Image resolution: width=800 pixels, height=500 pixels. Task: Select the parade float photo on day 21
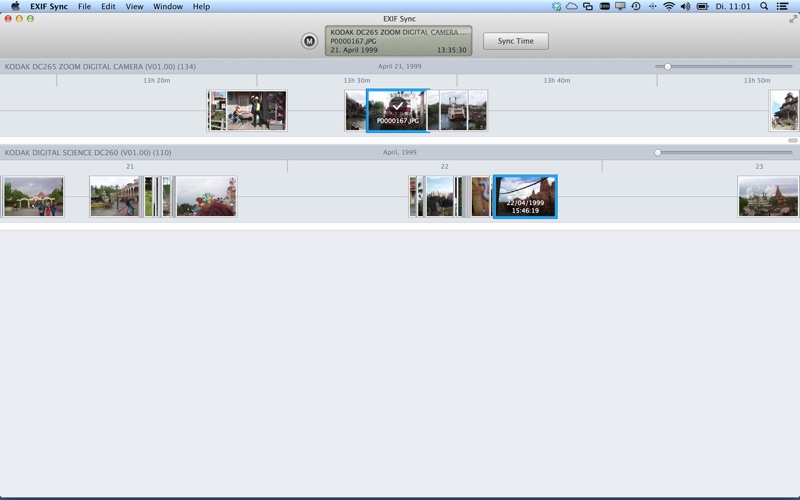[x=206, y=197]
